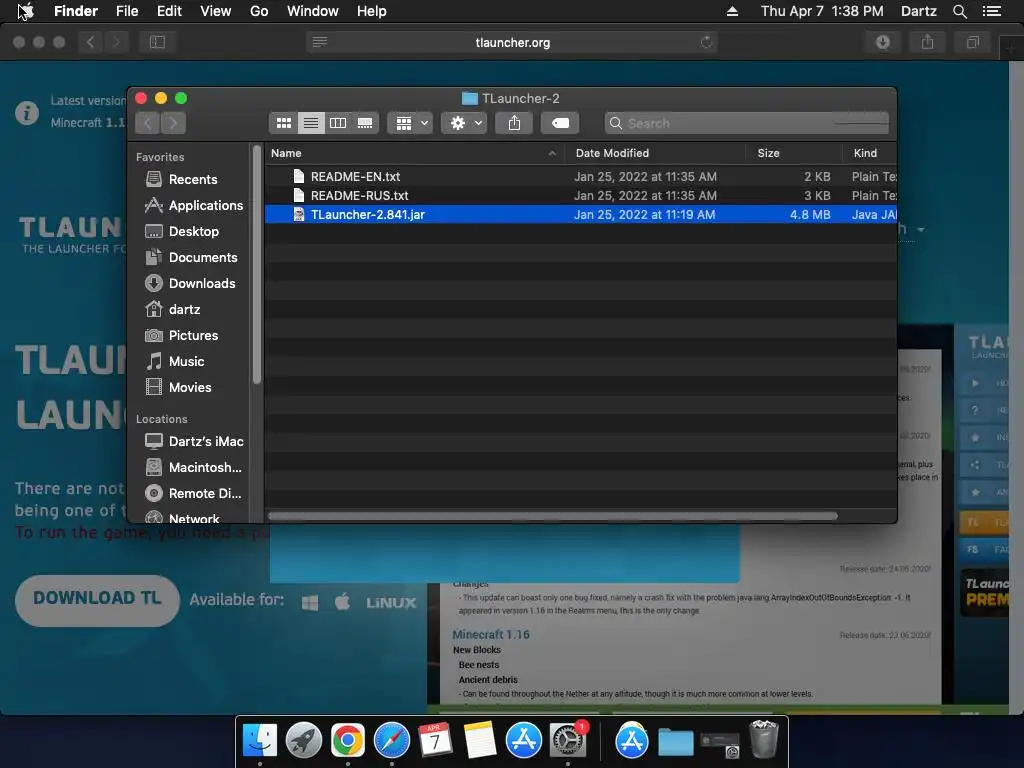Go forward in Finder window
Screen dimensions: 1024x768
click(173, 123)
